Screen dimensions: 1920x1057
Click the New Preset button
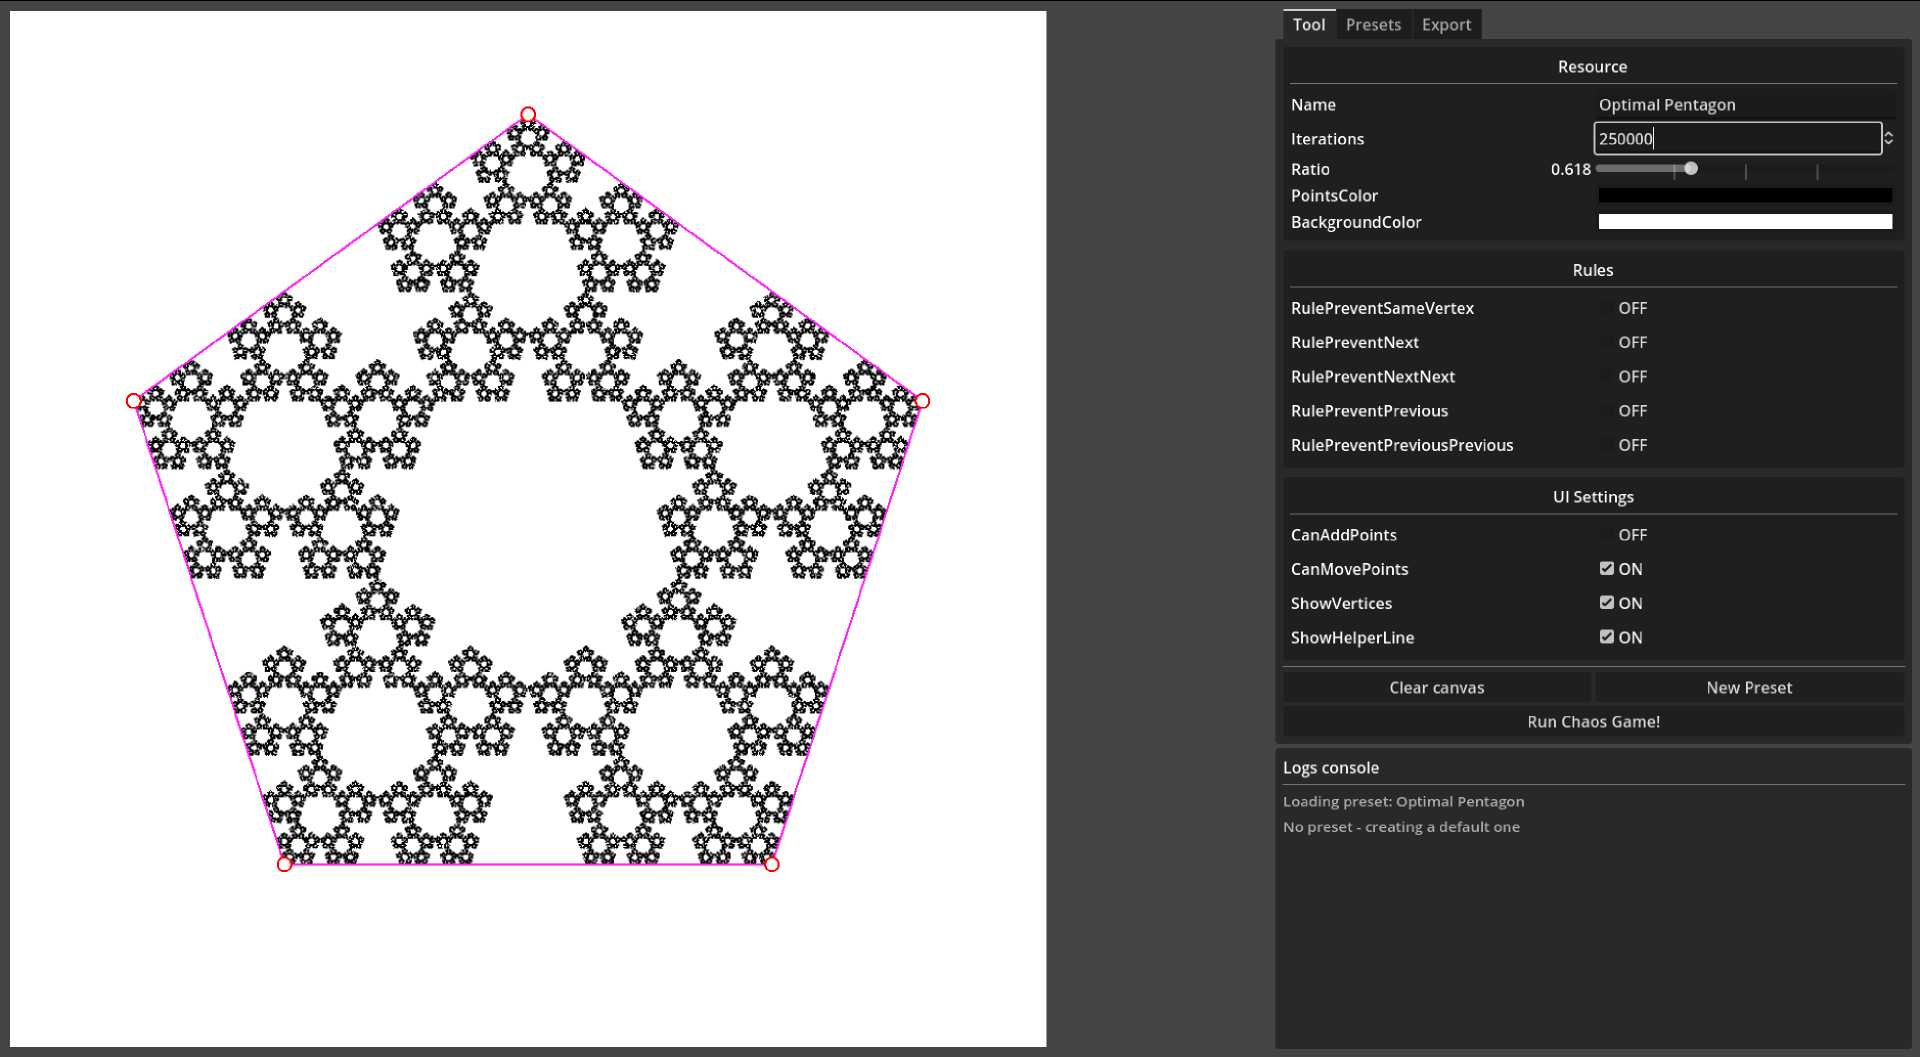[x=1749, y=687]
